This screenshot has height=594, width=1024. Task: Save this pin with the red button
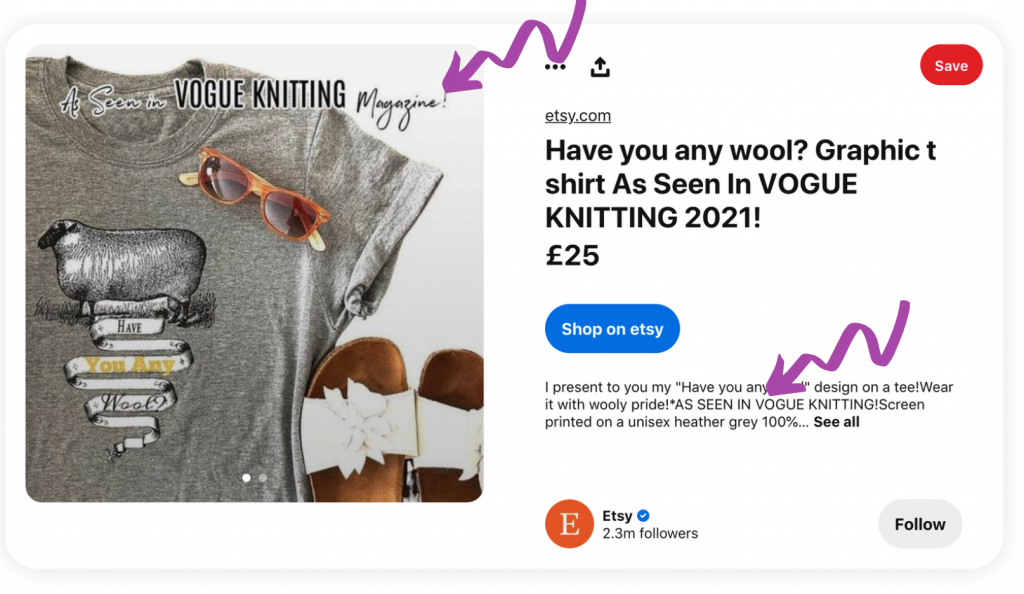coord(951,65)
